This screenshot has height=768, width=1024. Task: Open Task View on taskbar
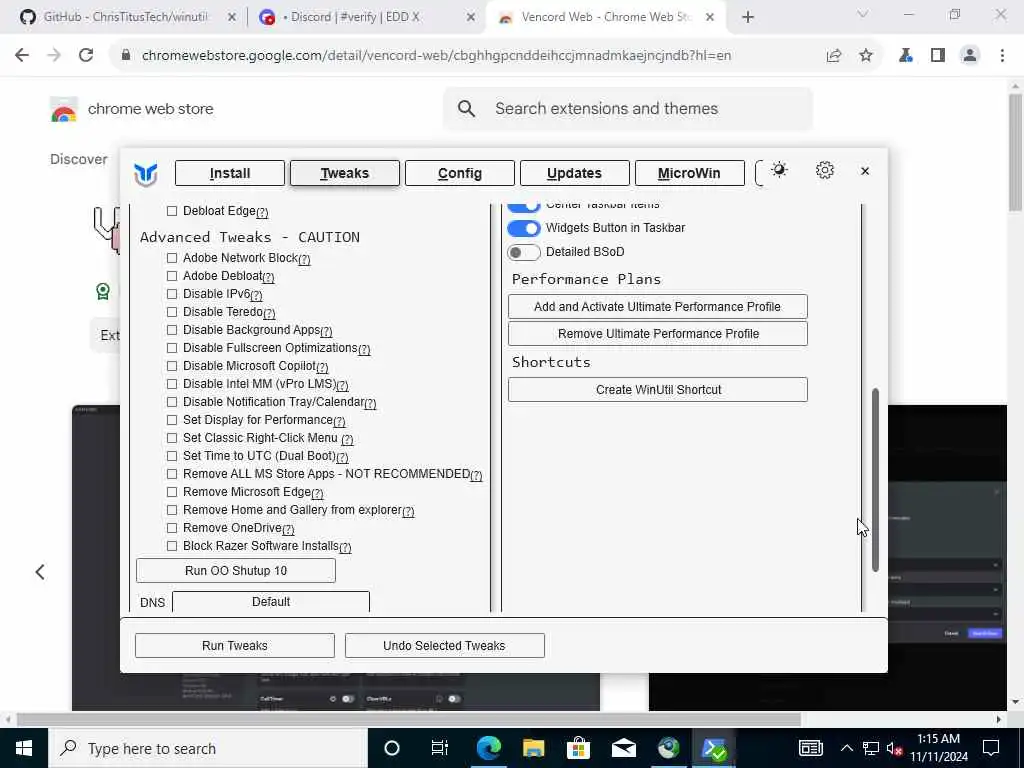(440, 748)
